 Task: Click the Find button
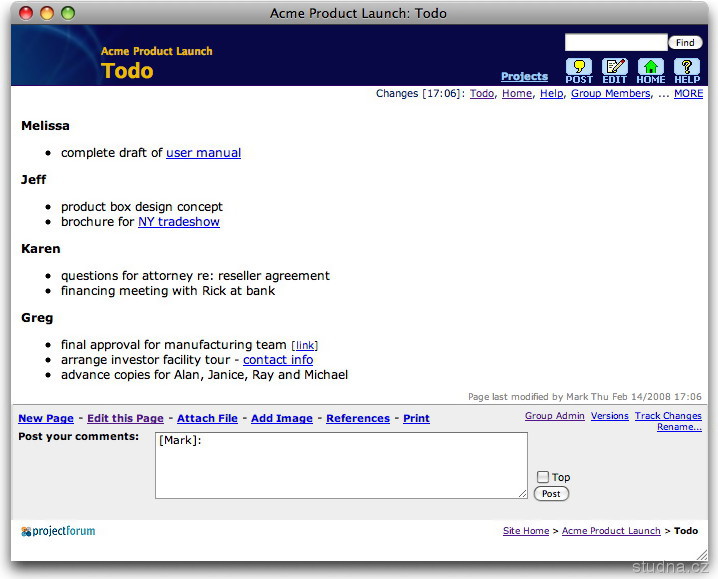(685, 43)
